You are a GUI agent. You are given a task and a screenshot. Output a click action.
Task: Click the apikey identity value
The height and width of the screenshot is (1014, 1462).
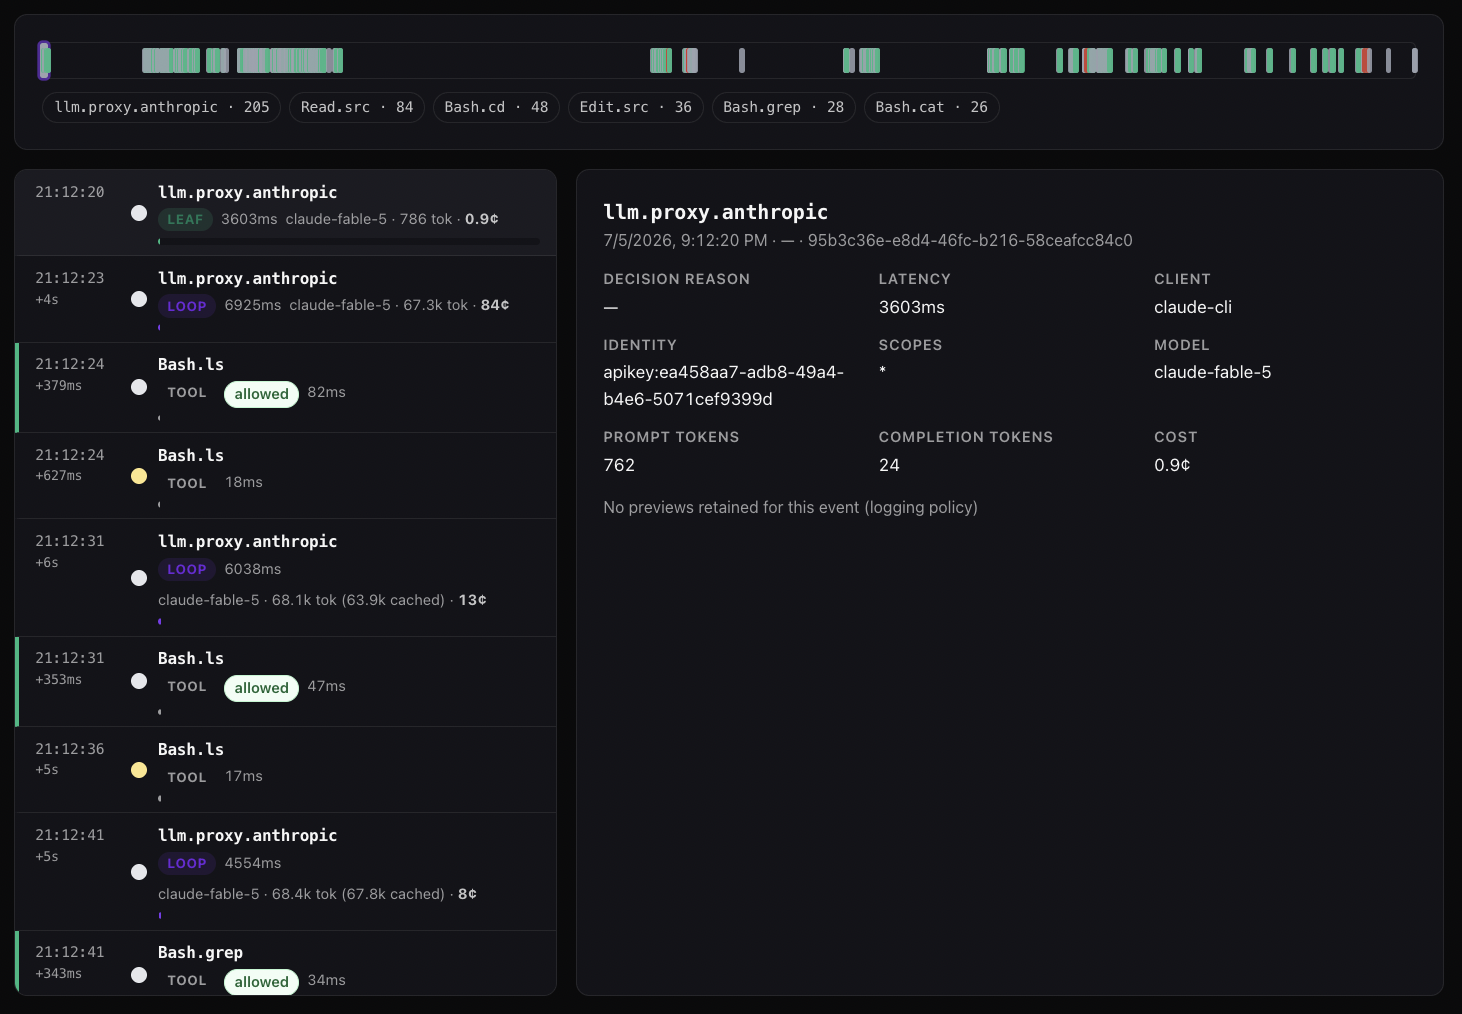(723, 385)
